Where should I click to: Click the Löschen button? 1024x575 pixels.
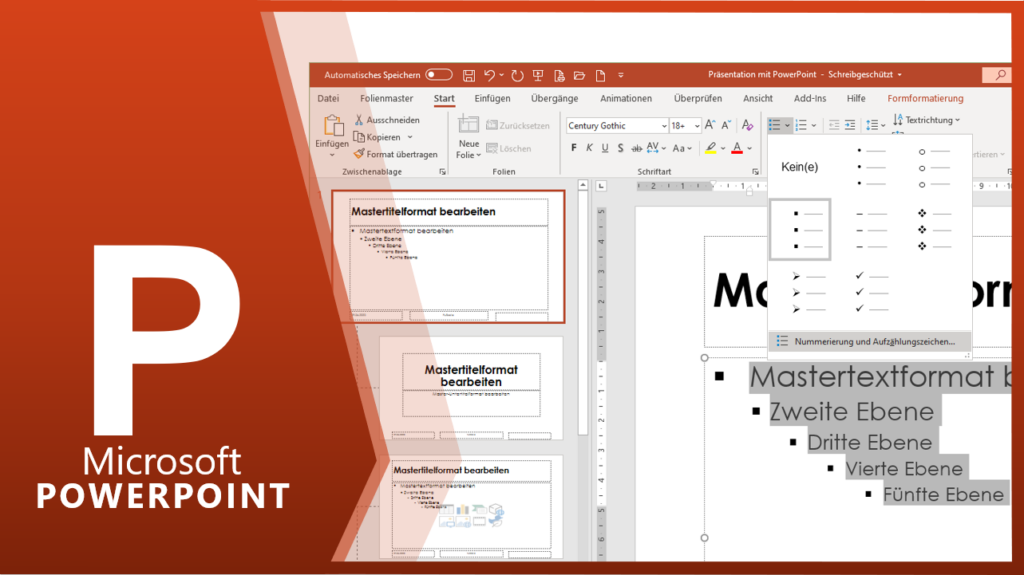coord(509,148)
